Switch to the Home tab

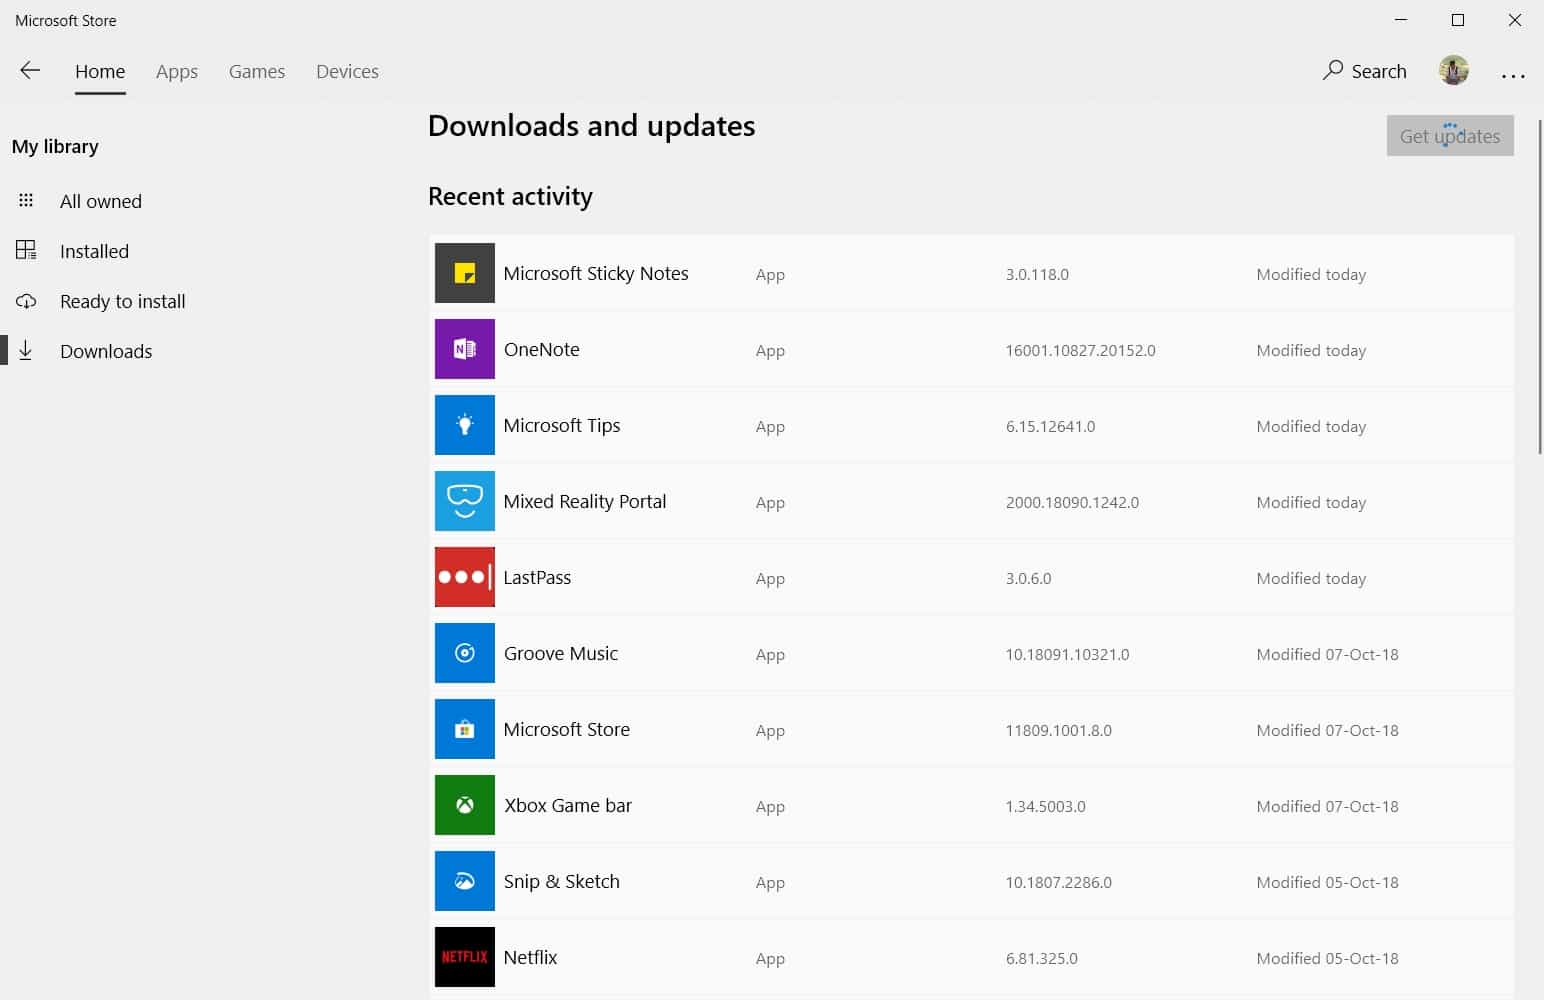[100, 71]
